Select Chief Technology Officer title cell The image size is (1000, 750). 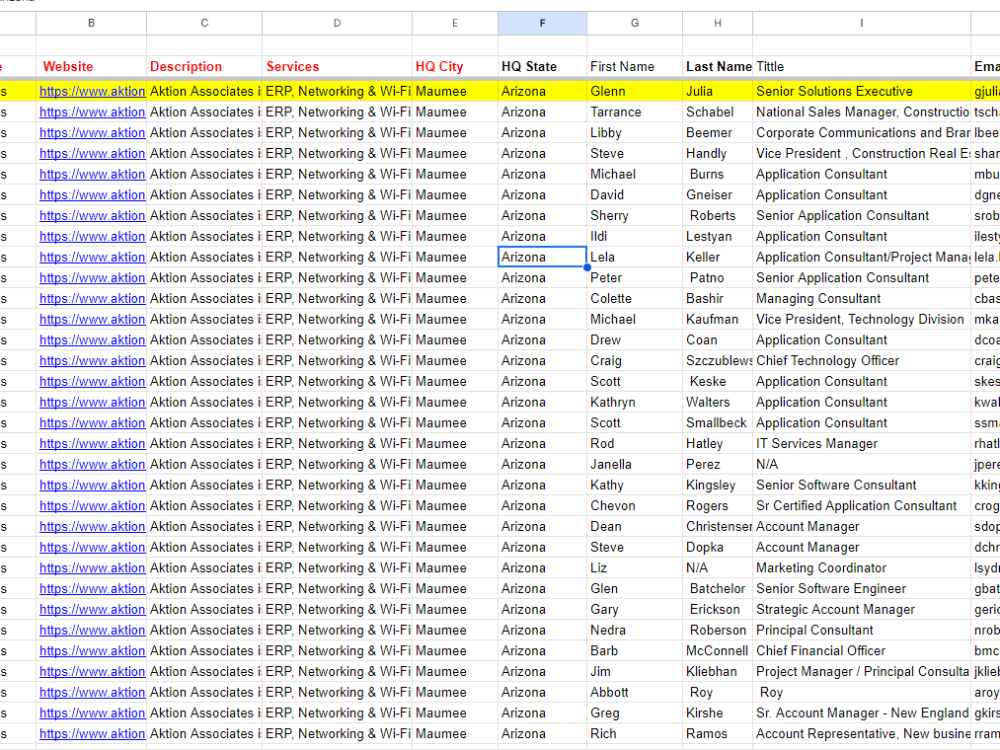[862, 361]
